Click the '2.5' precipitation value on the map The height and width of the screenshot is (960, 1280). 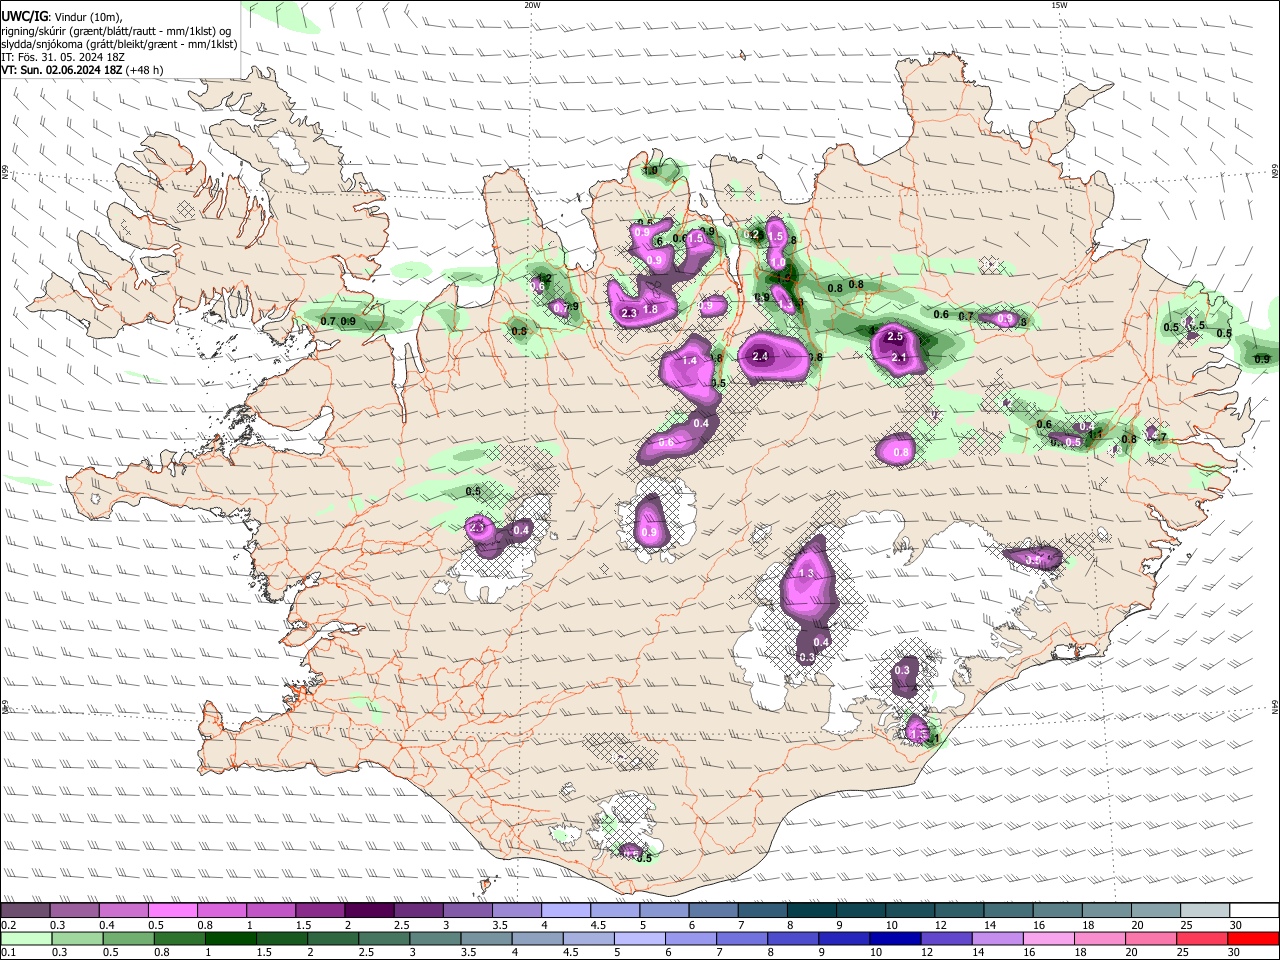[x=895, y=337]
